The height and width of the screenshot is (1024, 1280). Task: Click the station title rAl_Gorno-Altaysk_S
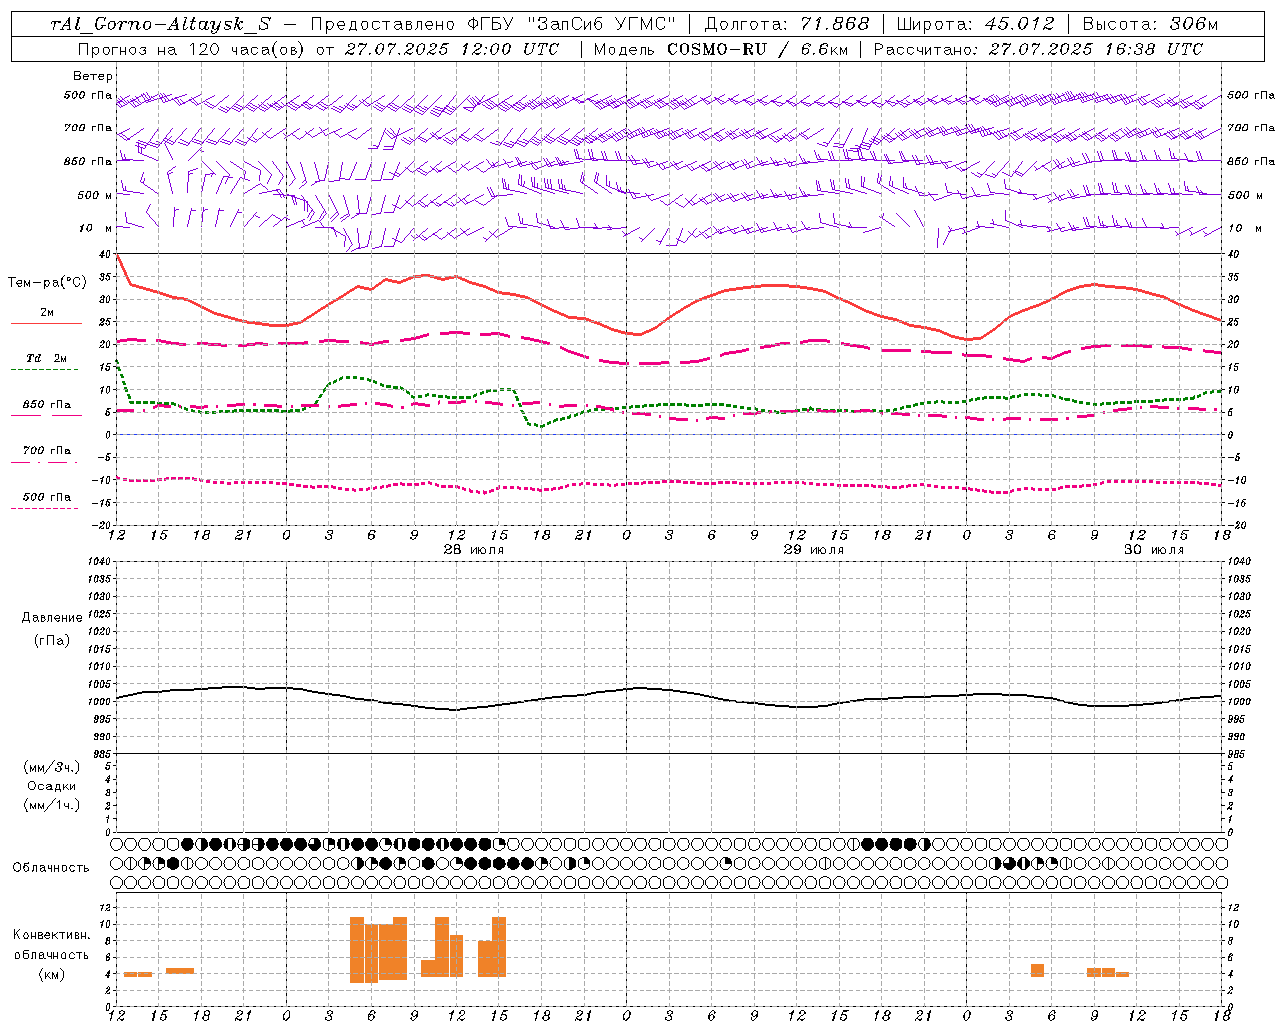coord(161,24)
